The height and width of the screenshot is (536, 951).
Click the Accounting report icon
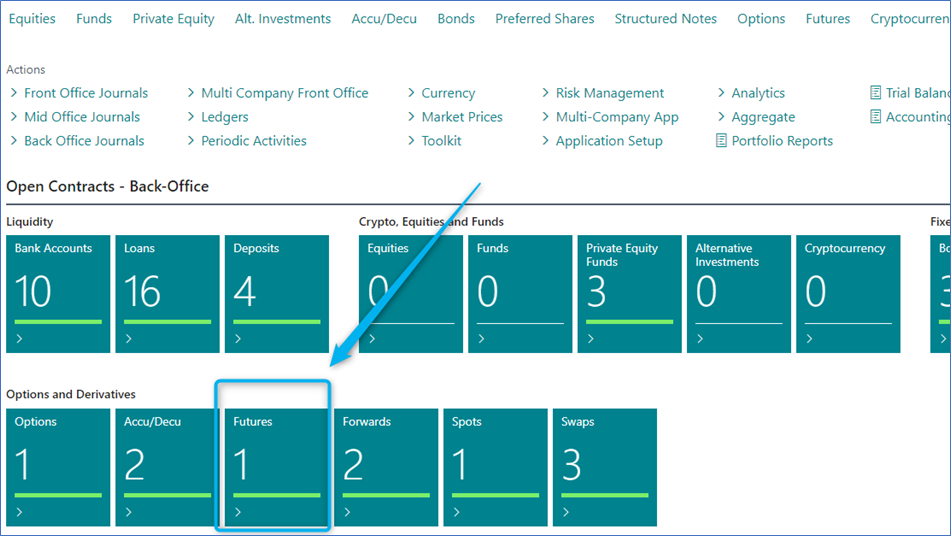pos(876,117)
